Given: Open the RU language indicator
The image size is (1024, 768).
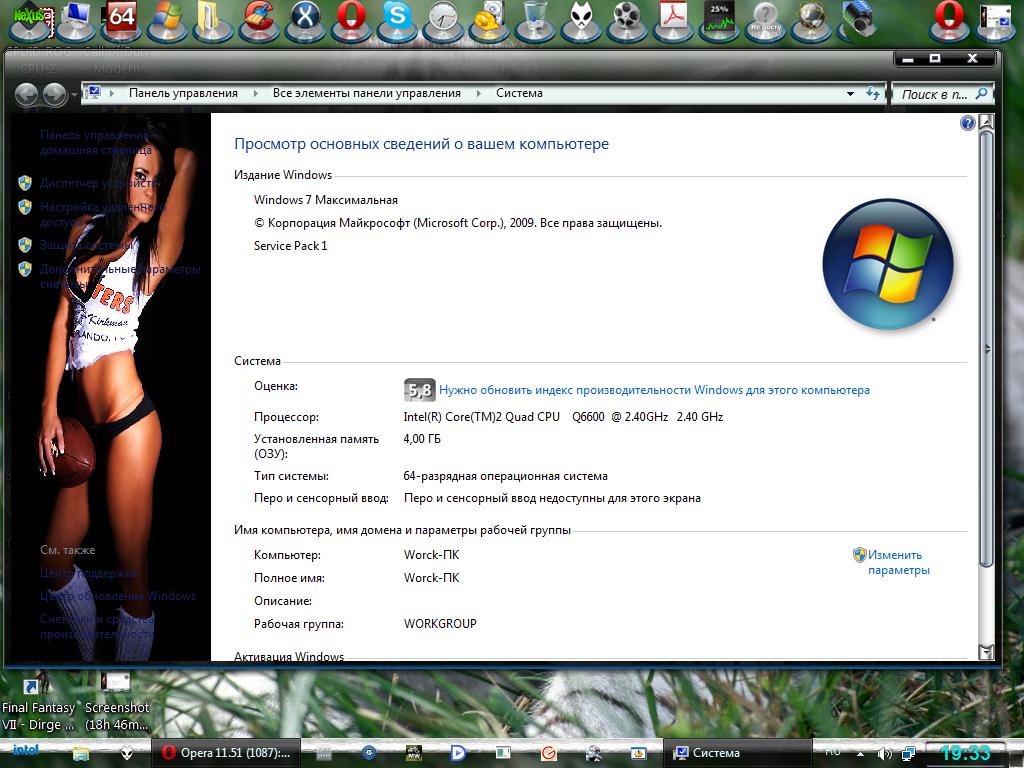Looking at the screenshot, I should pos(833,752).
